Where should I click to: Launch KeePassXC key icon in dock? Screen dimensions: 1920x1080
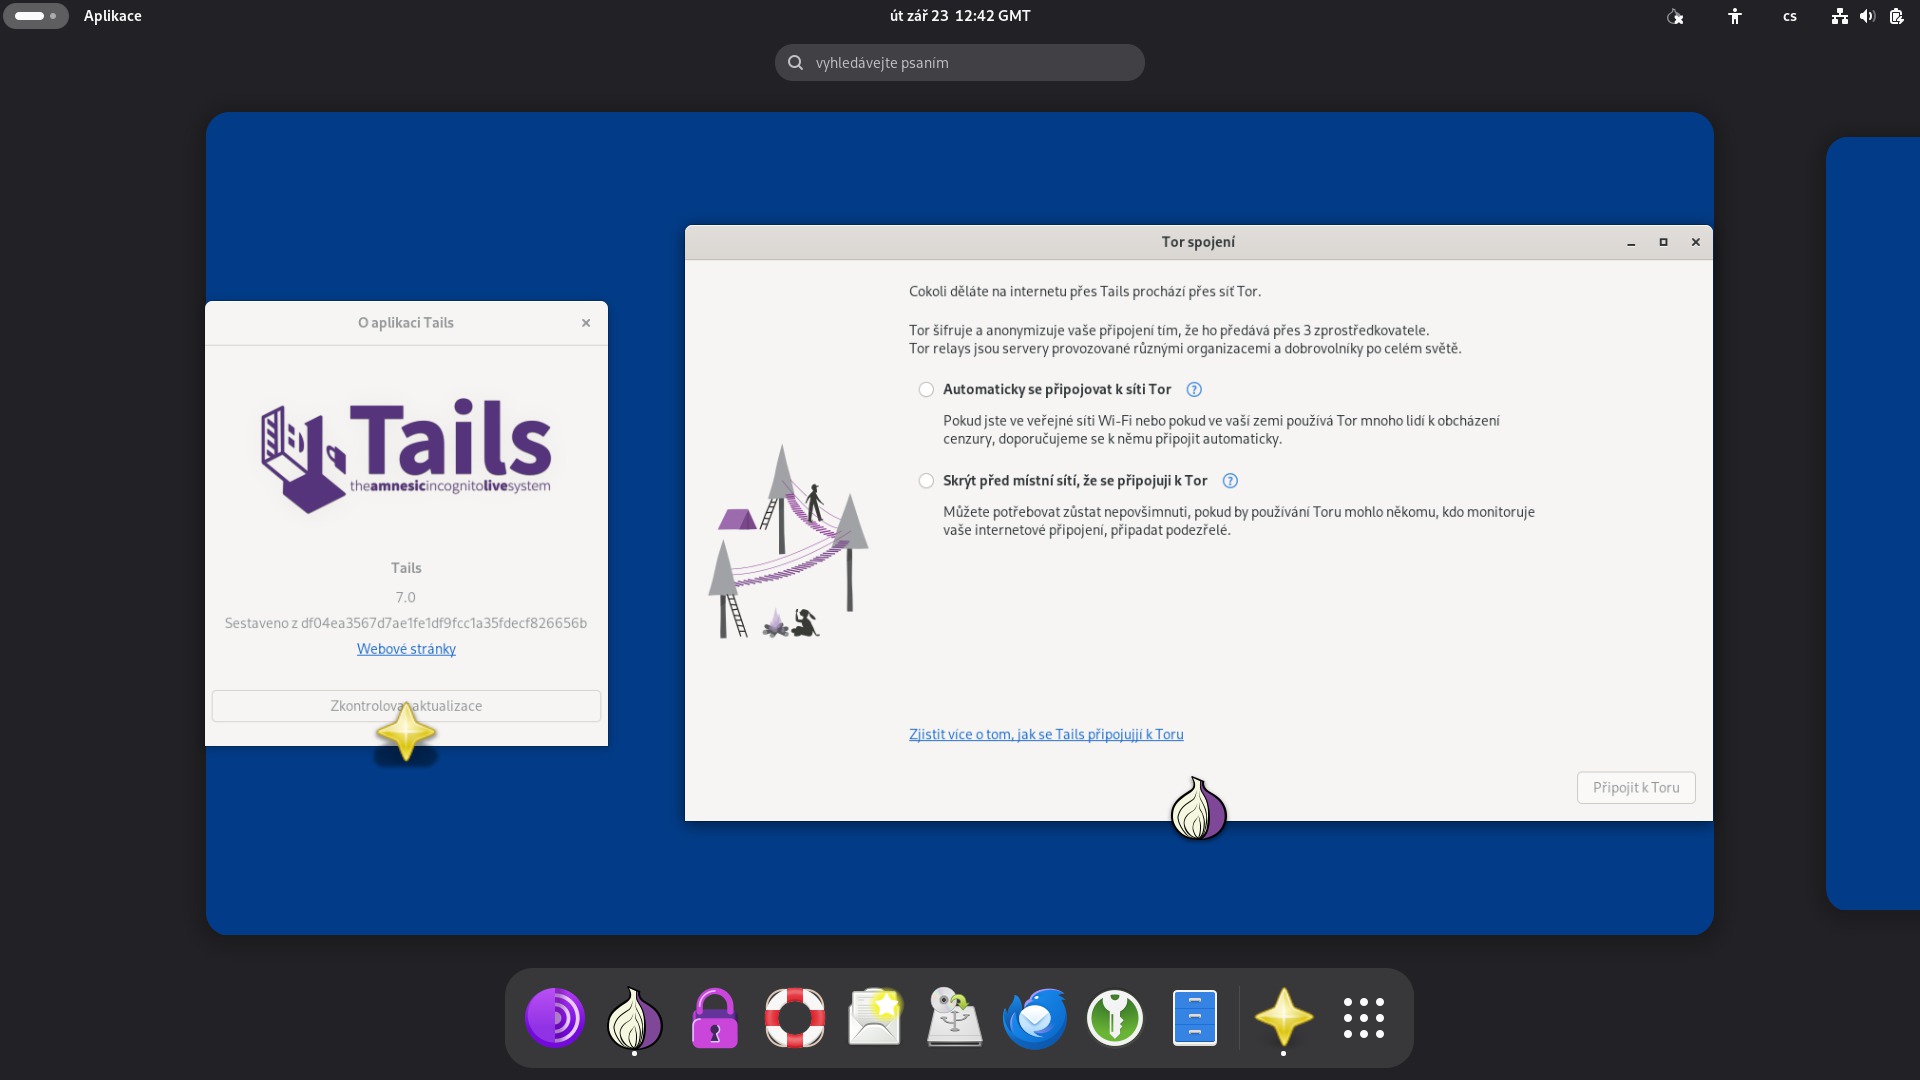click(1114, 1018)
